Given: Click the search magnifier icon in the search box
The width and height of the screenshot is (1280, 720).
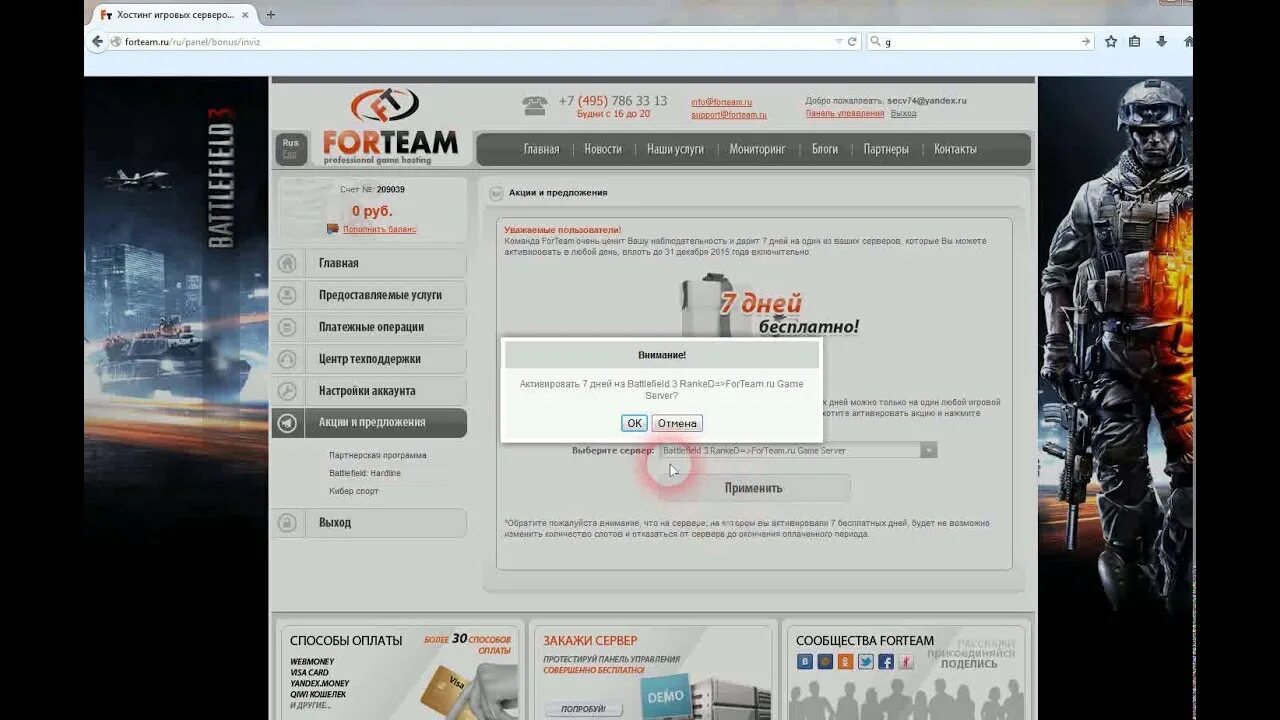Looking at the screenshot, I should 876,42.
